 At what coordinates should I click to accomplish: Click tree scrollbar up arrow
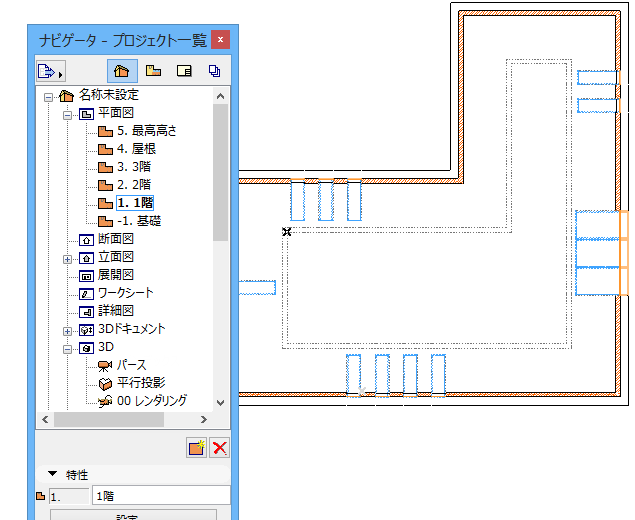tap(221, 96)
